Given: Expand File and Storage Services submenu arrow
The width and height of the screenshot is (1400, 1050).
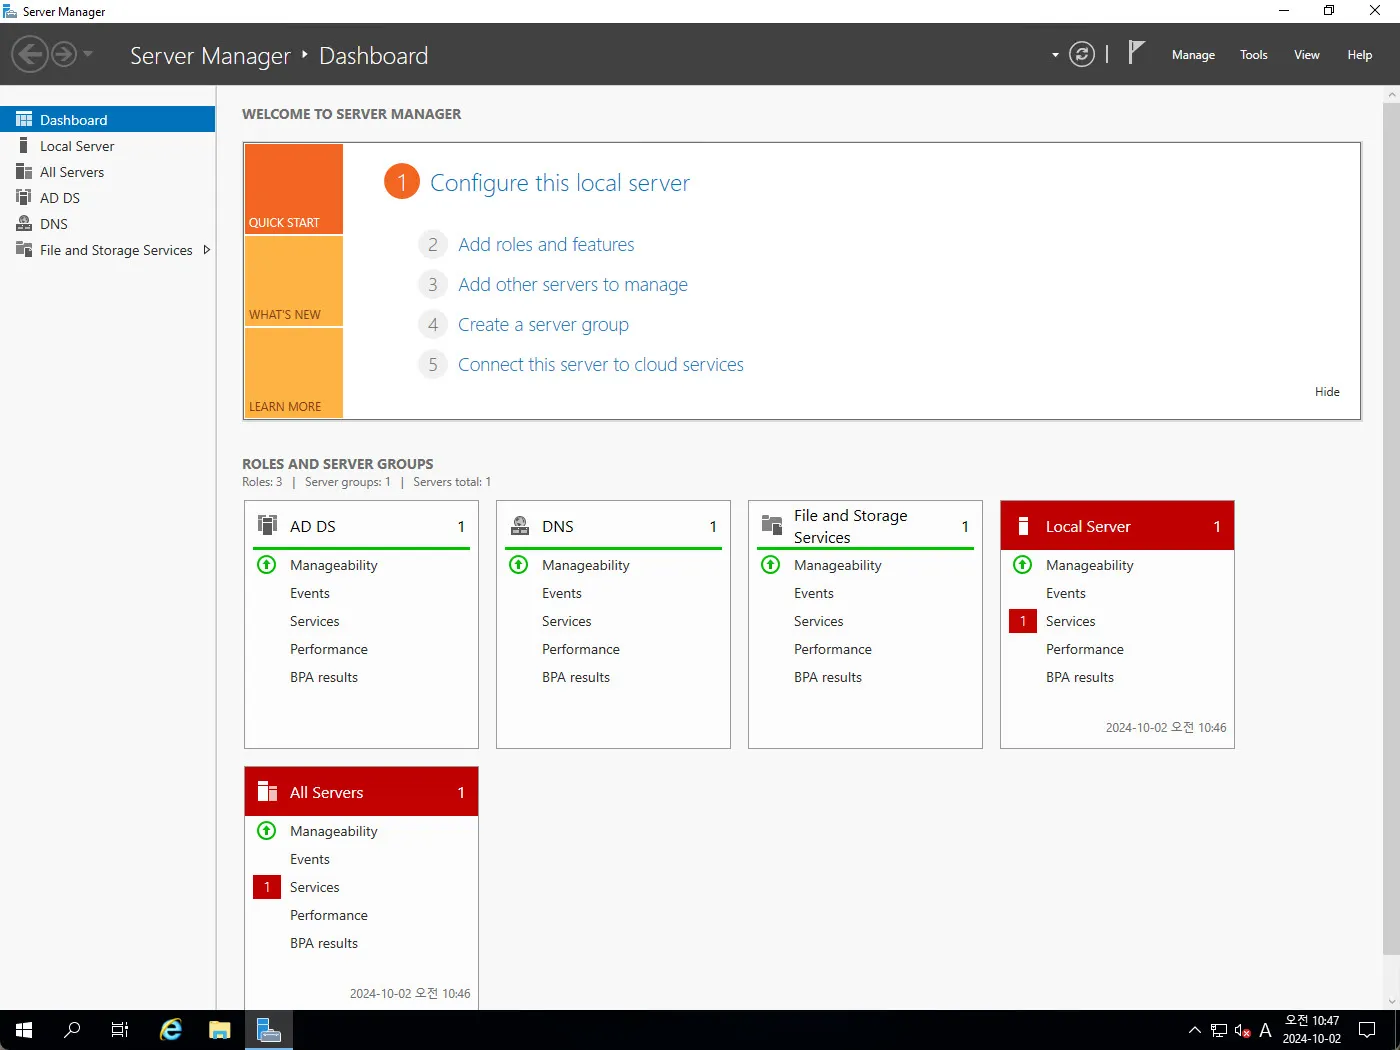Looking at the screenshot, I should (206, 250).
